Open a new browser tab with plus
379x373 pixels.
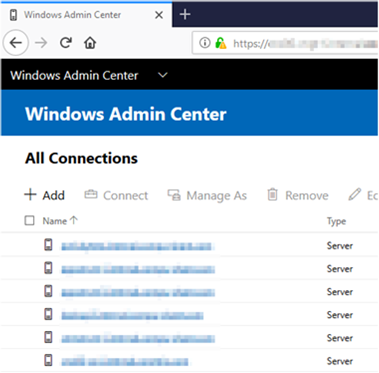[185, 14]
